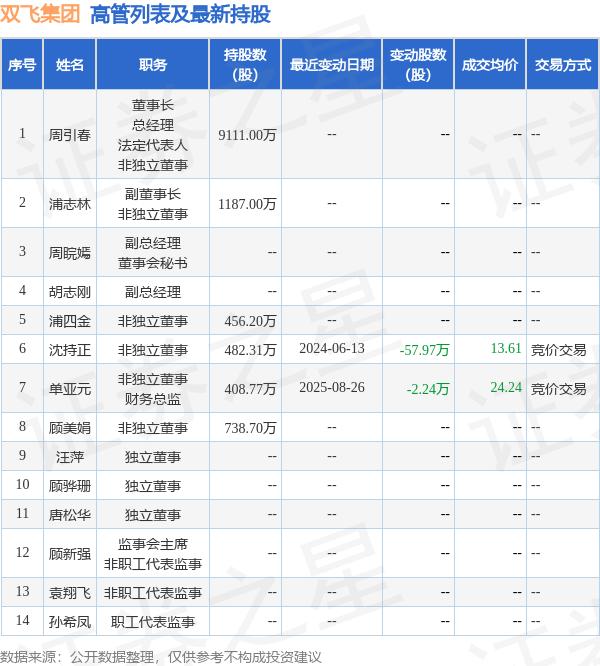Click the name 胡志刚
Viewport: 600px width, 666px height.
70,292
